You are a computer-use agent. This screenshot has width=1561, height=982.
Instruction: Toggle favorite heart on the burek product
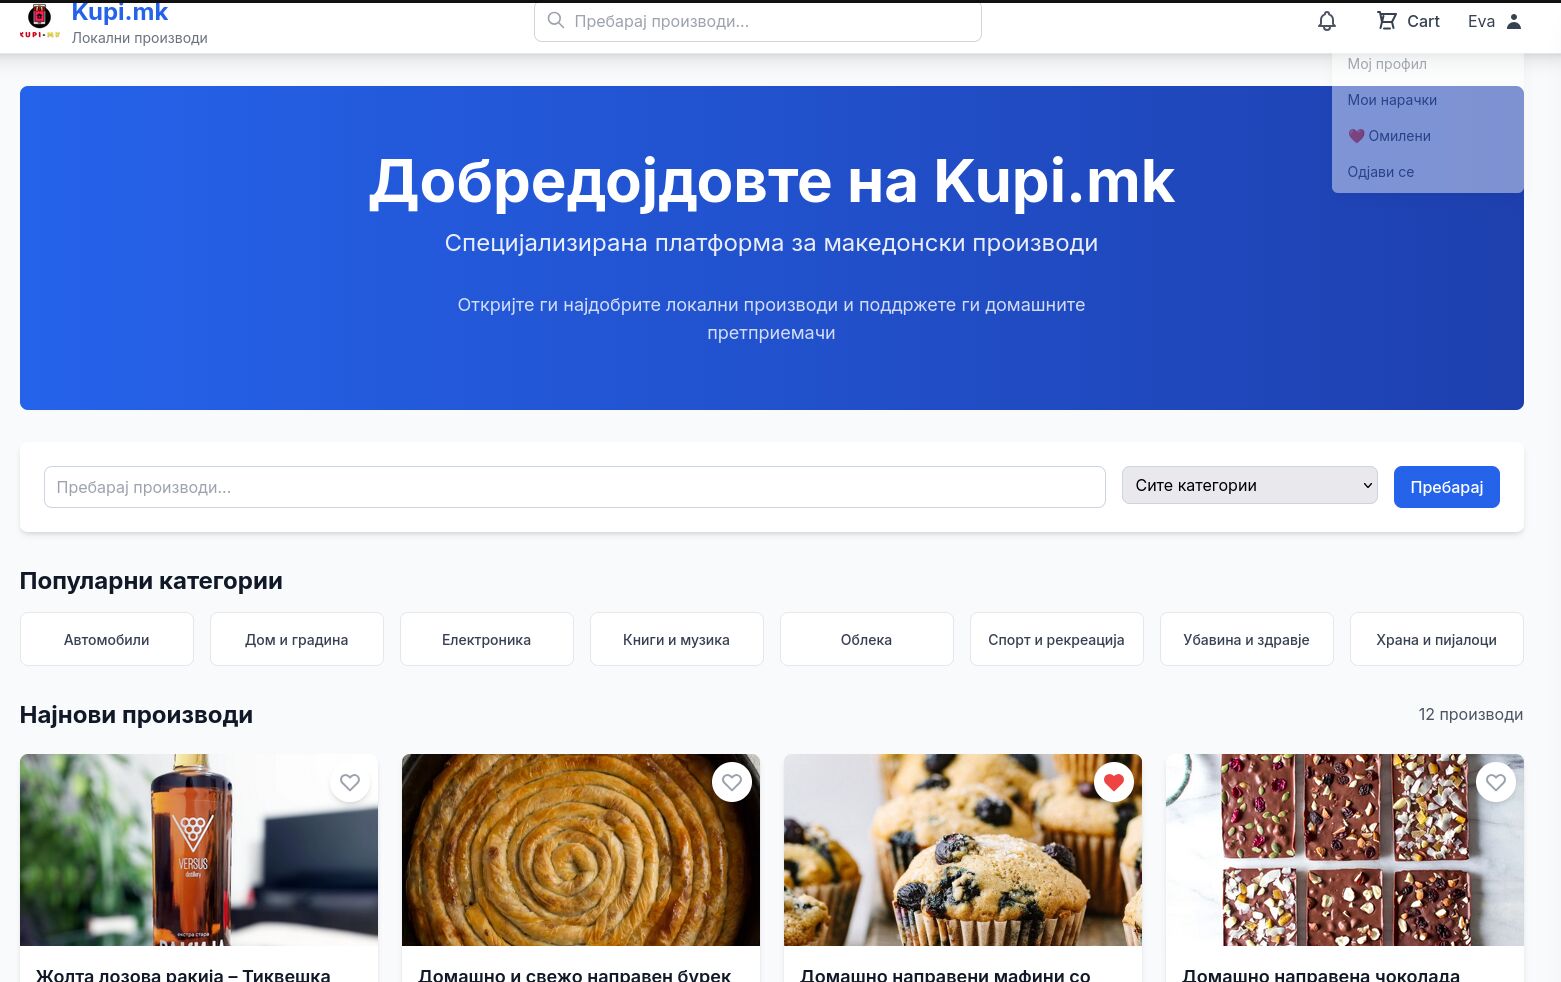pyautogui.click(x=732, y=782)
